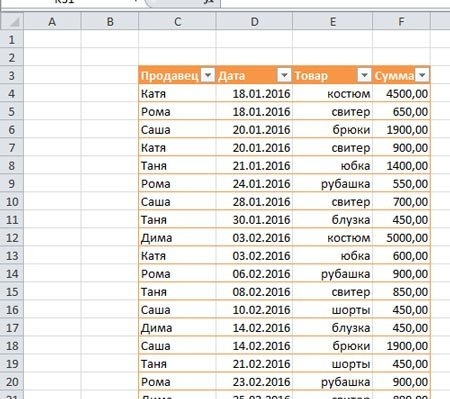
Task: Click the 5000,00 amount cell
Action: (x=401, y=238)
